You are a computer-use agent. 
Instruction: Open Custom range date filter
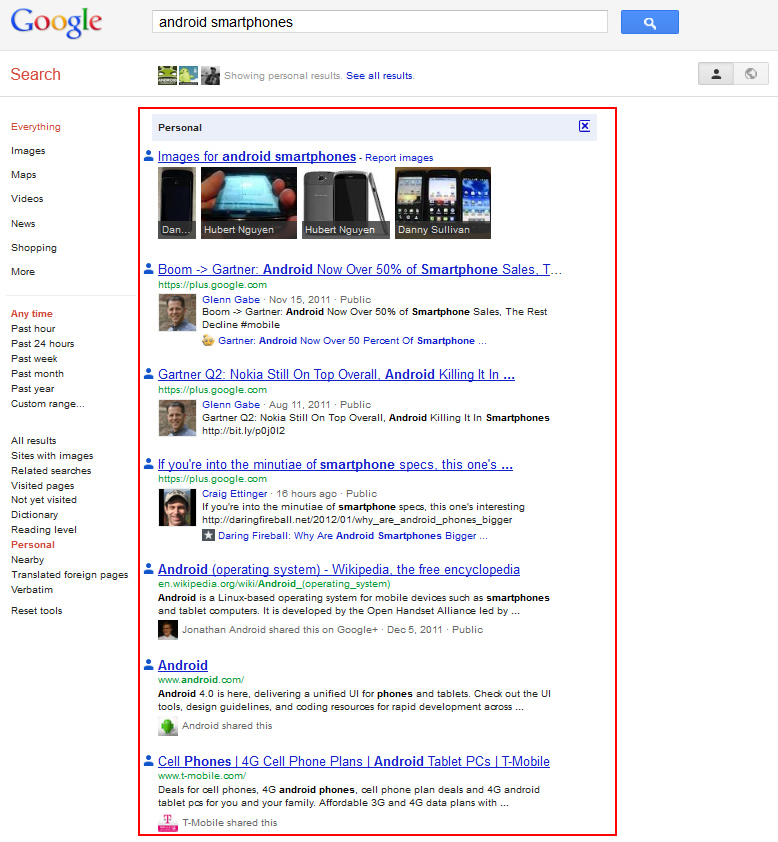tap(48, 404)
